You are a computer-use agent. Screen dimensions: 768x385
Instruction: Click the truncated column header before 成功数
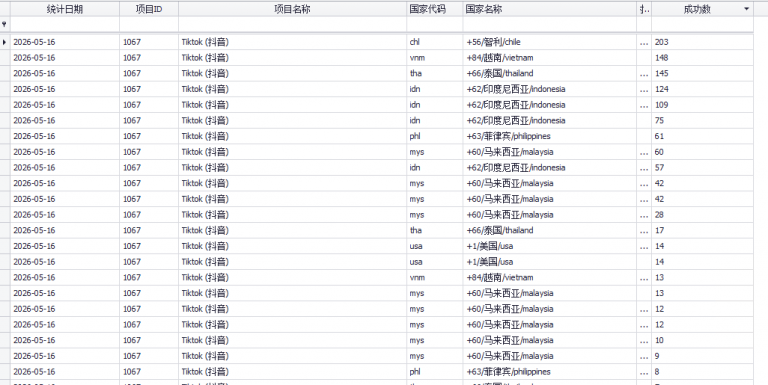point(644,9)
